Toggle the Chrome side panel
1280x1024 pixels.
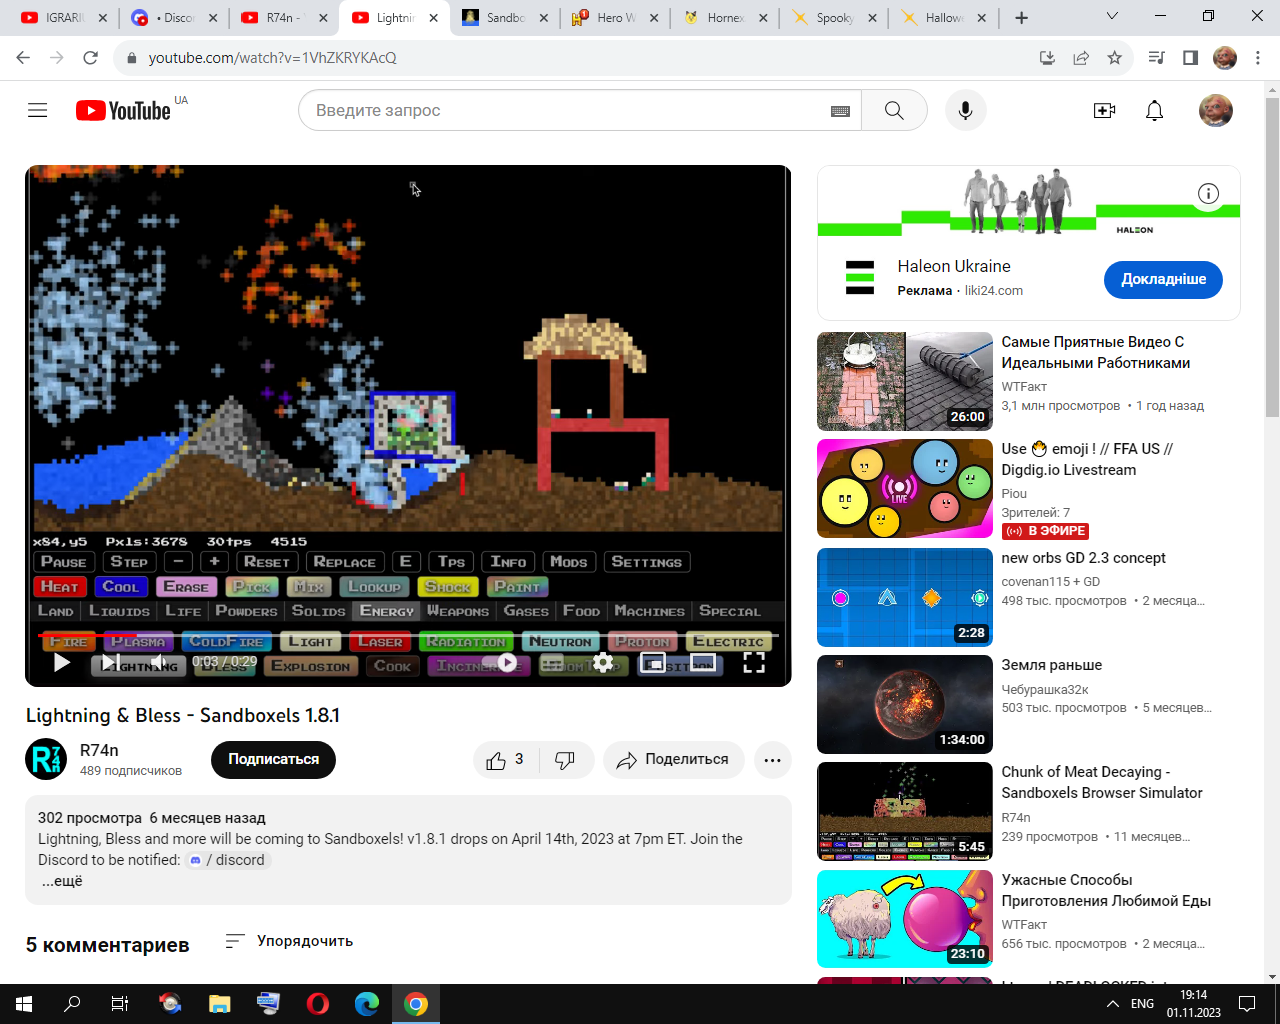point(1190,58)
